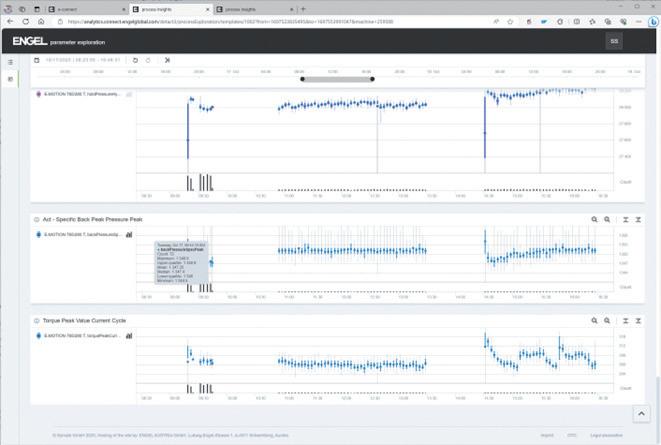Click right handle of time range slider

[x=372, y=79]
